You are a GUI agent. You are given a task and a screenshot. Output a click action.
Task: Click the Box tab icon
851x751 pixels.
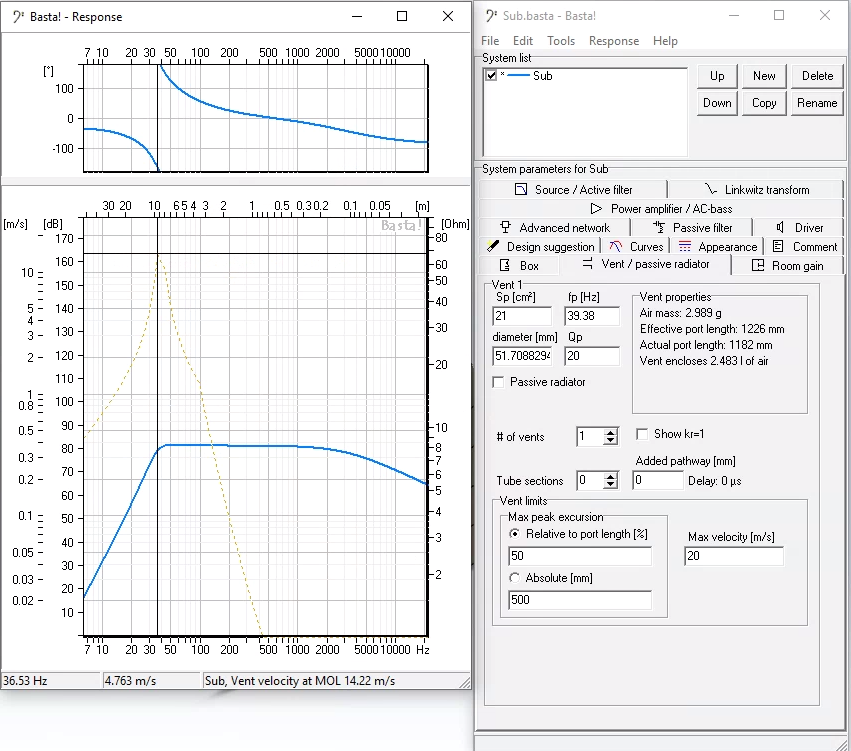coord(505,265)
